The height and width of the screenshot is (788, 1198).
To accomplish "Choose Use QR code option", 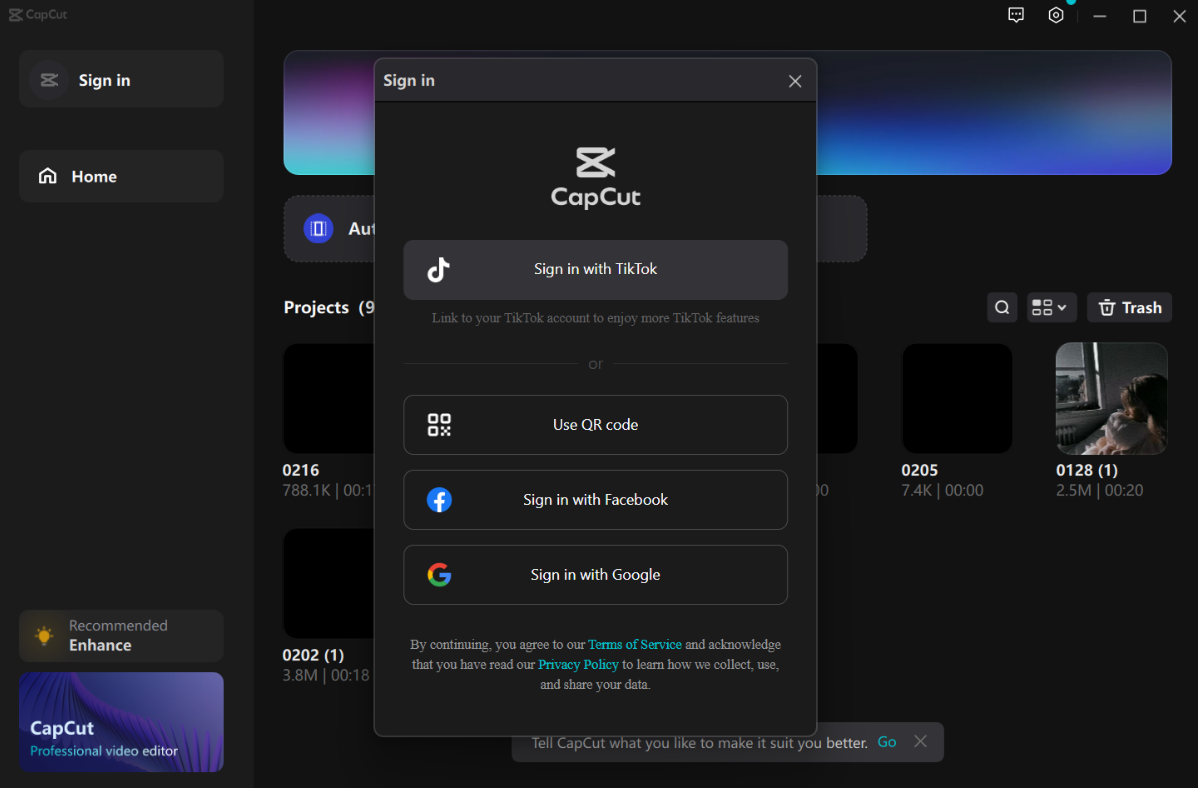I will pyautogui.click(x=595, y=425).
